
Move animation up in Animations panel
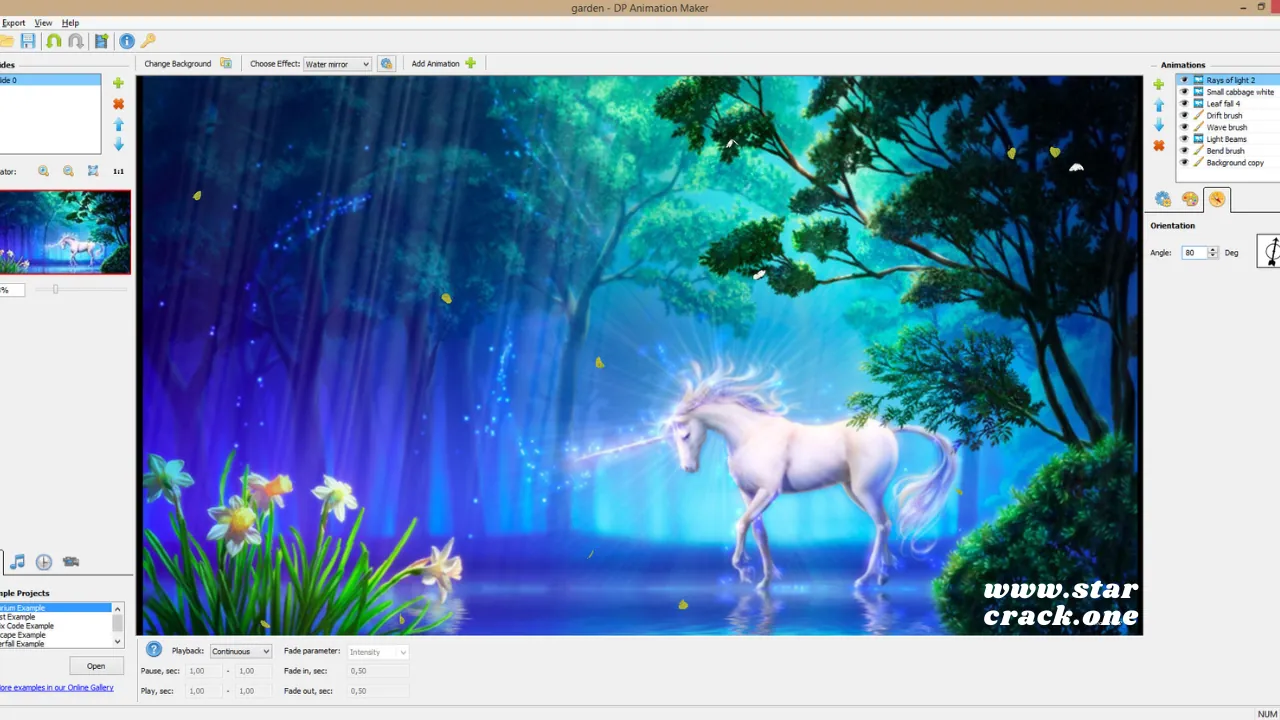(x=1159, y=104)
